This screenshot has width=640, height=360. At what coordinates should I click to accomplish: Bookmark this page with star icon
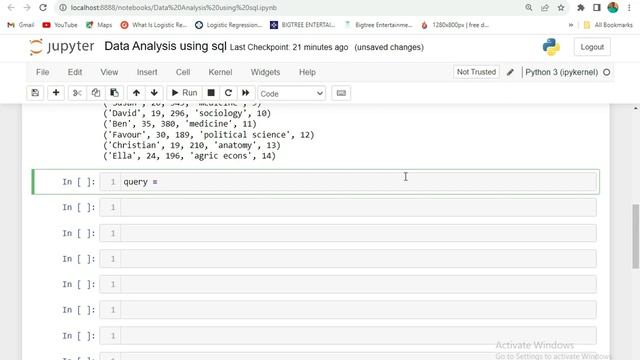(561, 8)
